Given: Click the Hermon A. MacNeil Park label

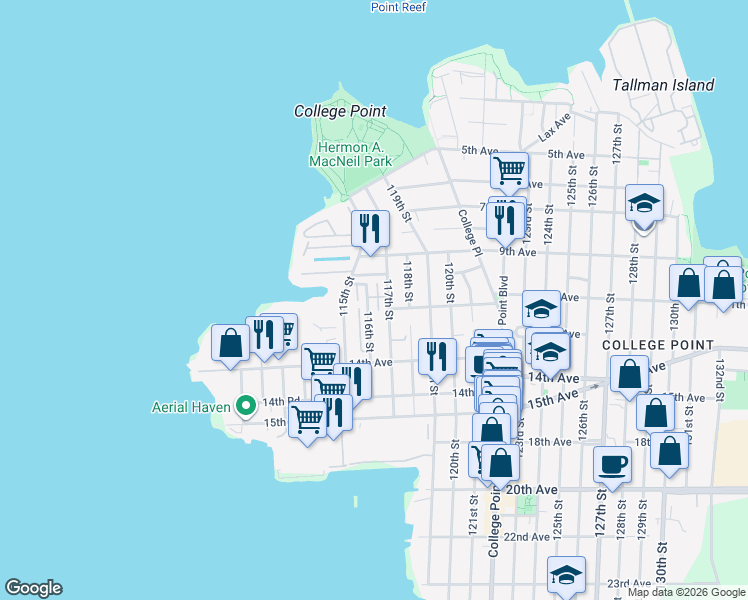Looking at the screenshot, I should pyautogui.click(x=351, y=154).
